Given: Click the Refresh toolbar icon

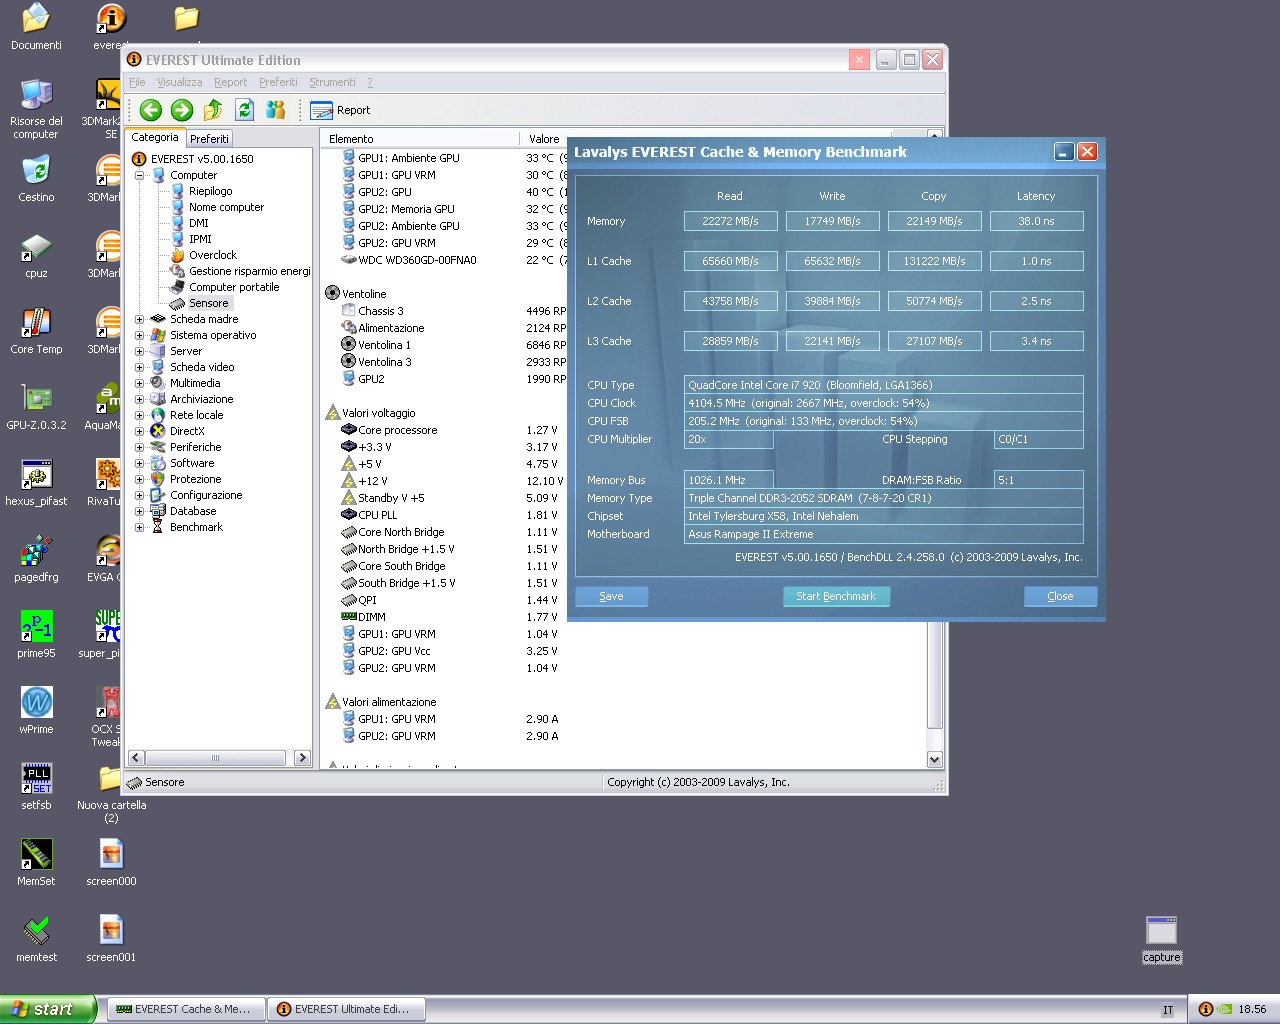Looking at the screenshot, I should (245, 110).
